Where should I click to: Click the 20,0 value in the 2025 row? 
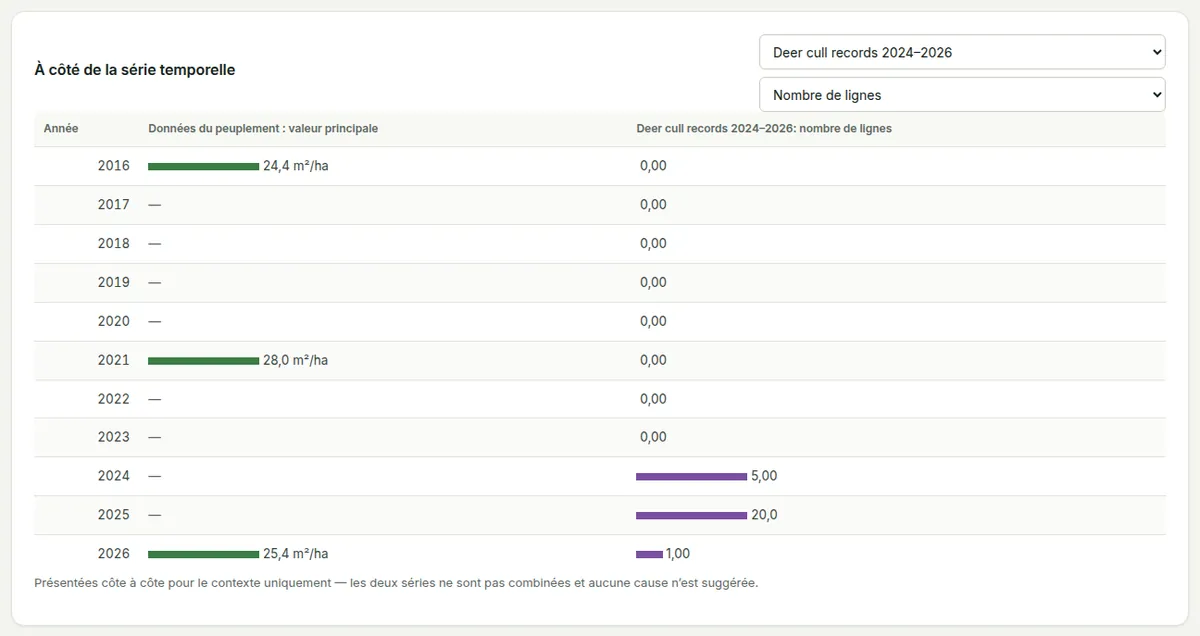point(764,515)
